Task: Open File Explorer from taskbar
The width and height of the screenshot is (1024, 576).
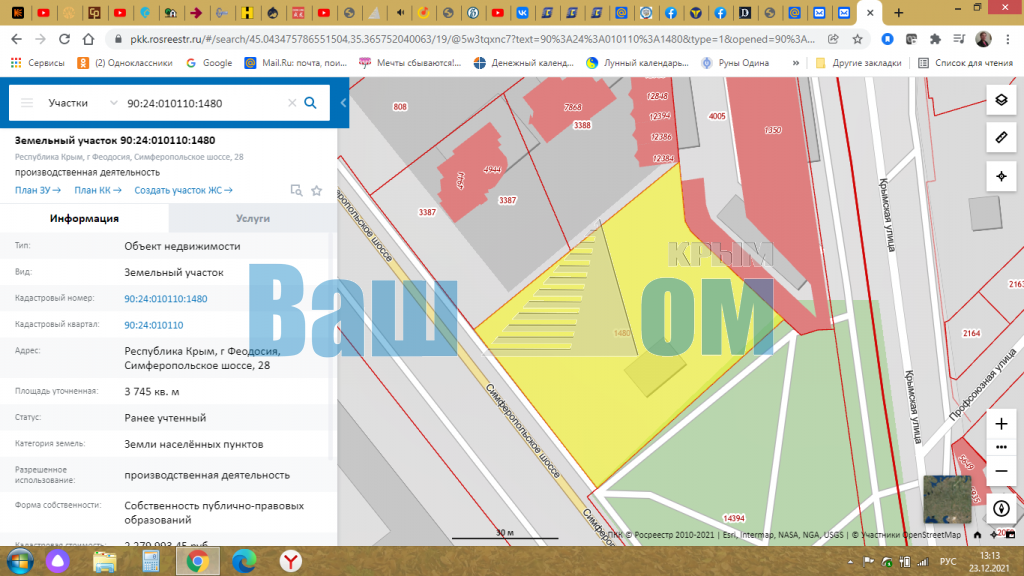Action: coord(104,562)
